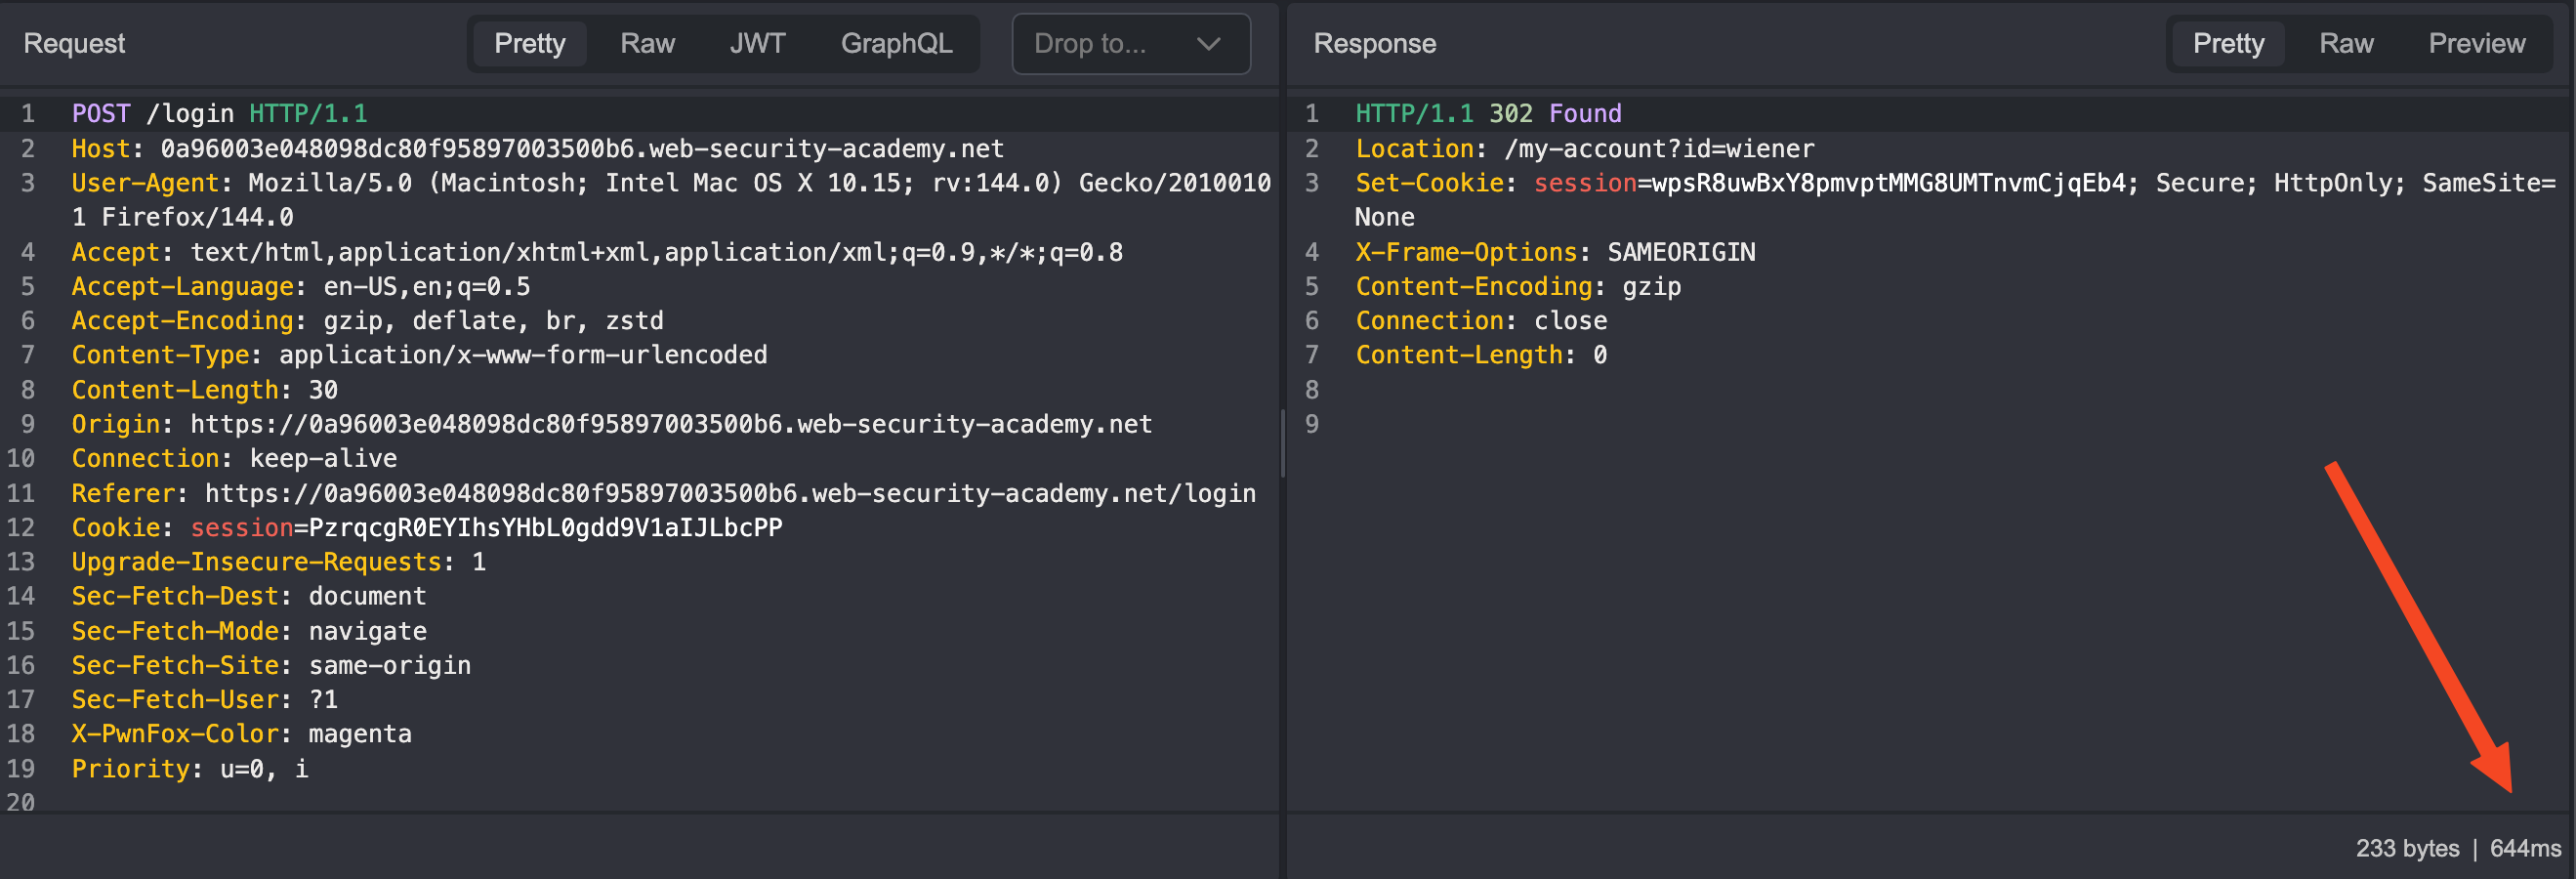
Task: Click the Content-Length: 30 request header
Action: [x=205, y=390]
